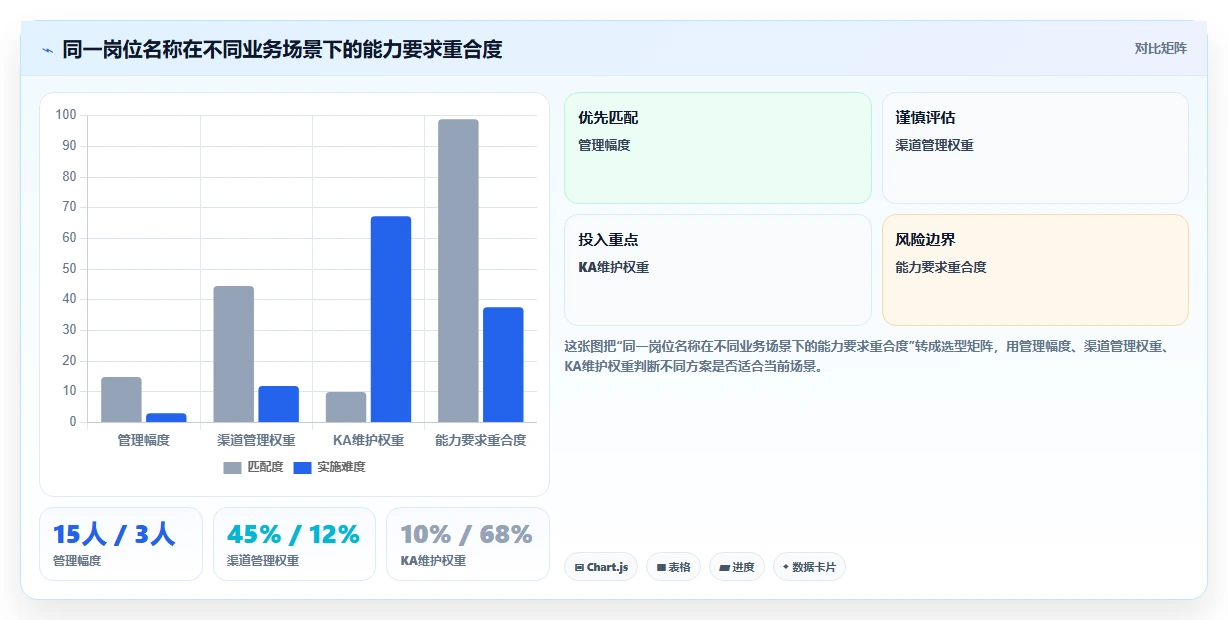This screenshot has width=1228, height=620.
Task: Click the 表格 tag icon
Action: click(x=661, y=567)
